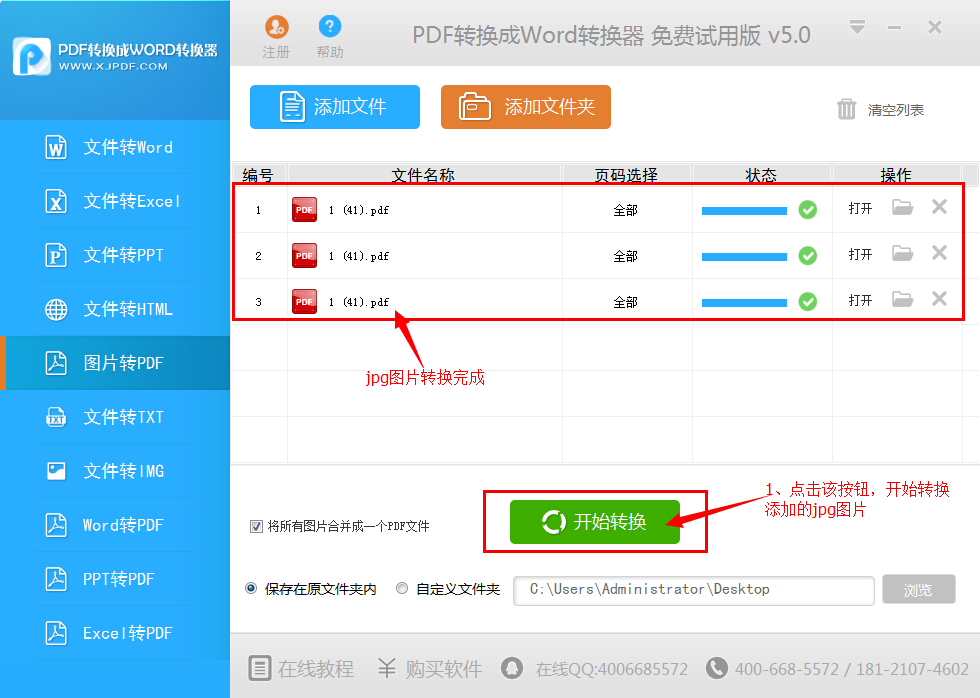This screenshot has width=980, height=698.
Task: Select 文件转Excel in sidebar
Action: (115, 201)
